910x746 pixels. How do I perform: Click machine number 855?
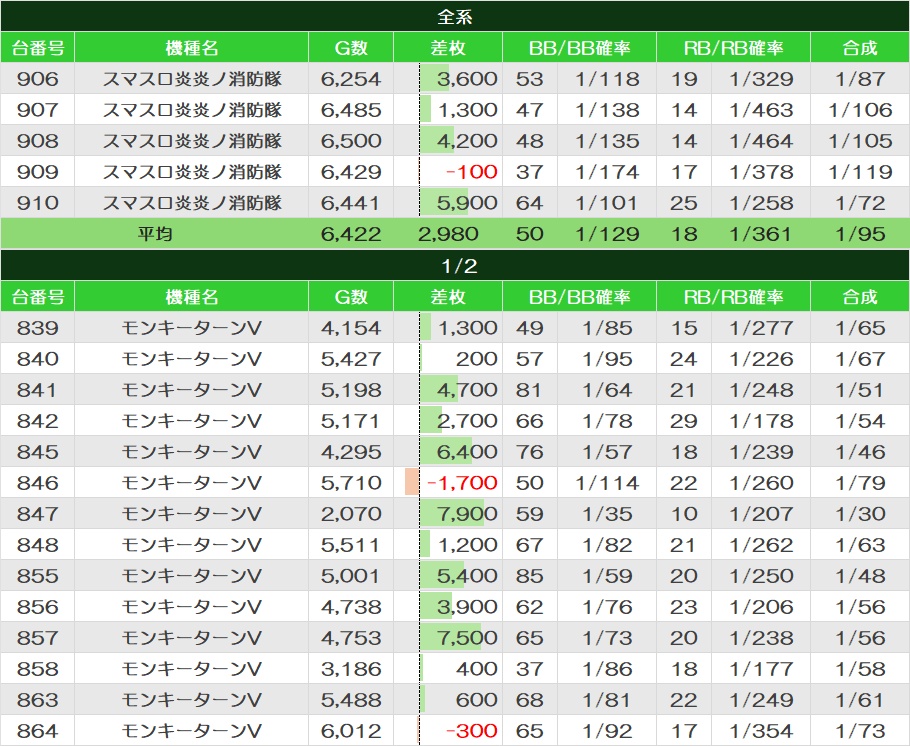click(x=38, y=576)
